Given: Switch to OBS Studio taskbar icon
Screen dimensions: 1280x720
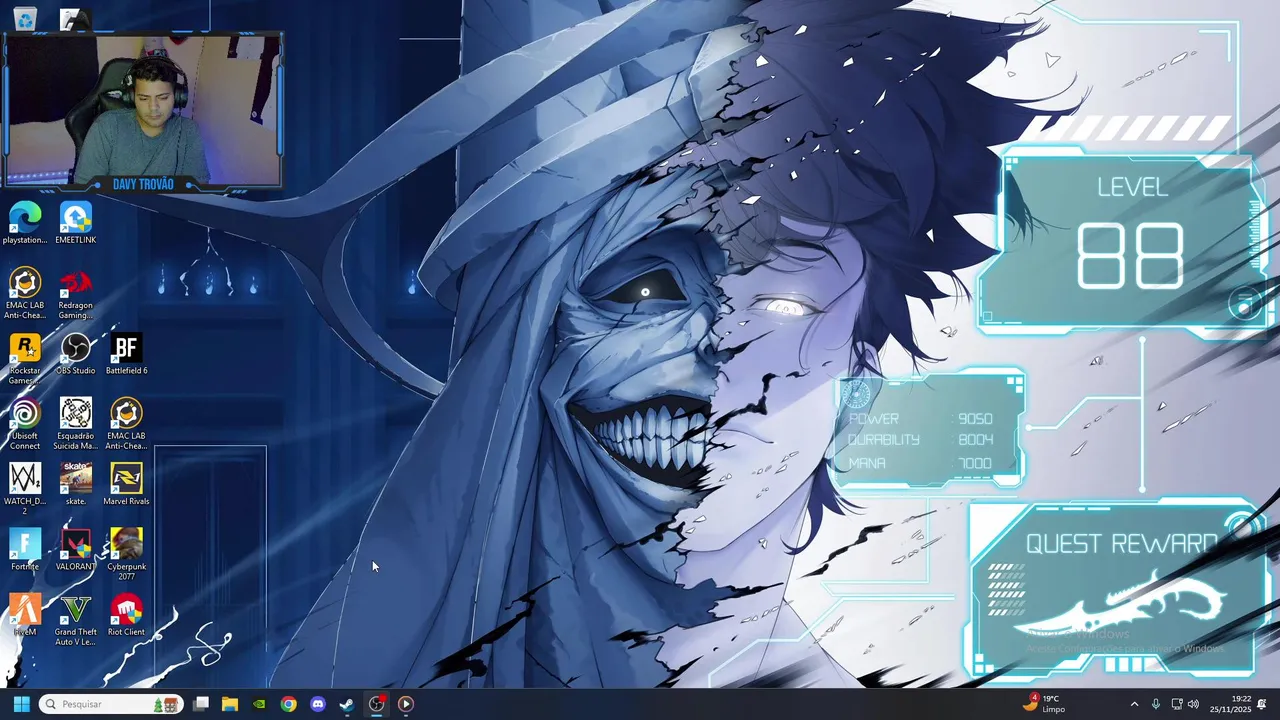Looking at the screenshot, I should (x=376, y=704).
